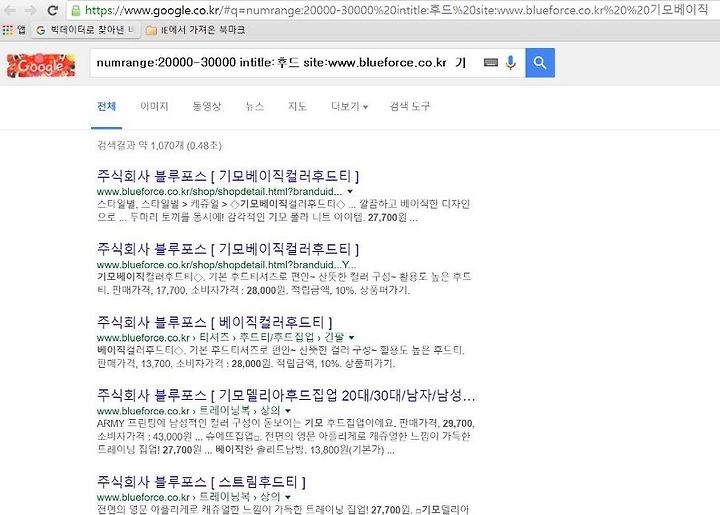Switch to the 동영상 tab

(207, 106)
